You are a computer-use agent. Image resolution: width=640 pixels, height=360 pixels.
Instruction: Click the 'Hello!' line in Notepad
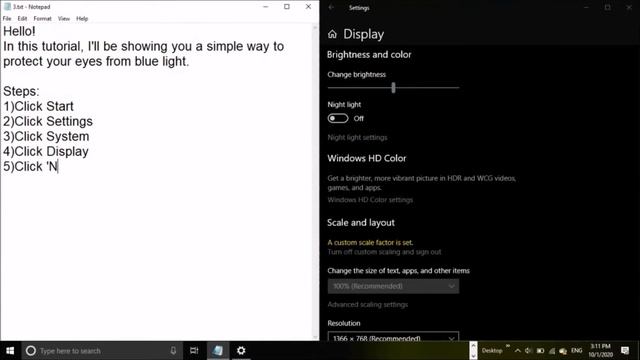tap(19, 31)
